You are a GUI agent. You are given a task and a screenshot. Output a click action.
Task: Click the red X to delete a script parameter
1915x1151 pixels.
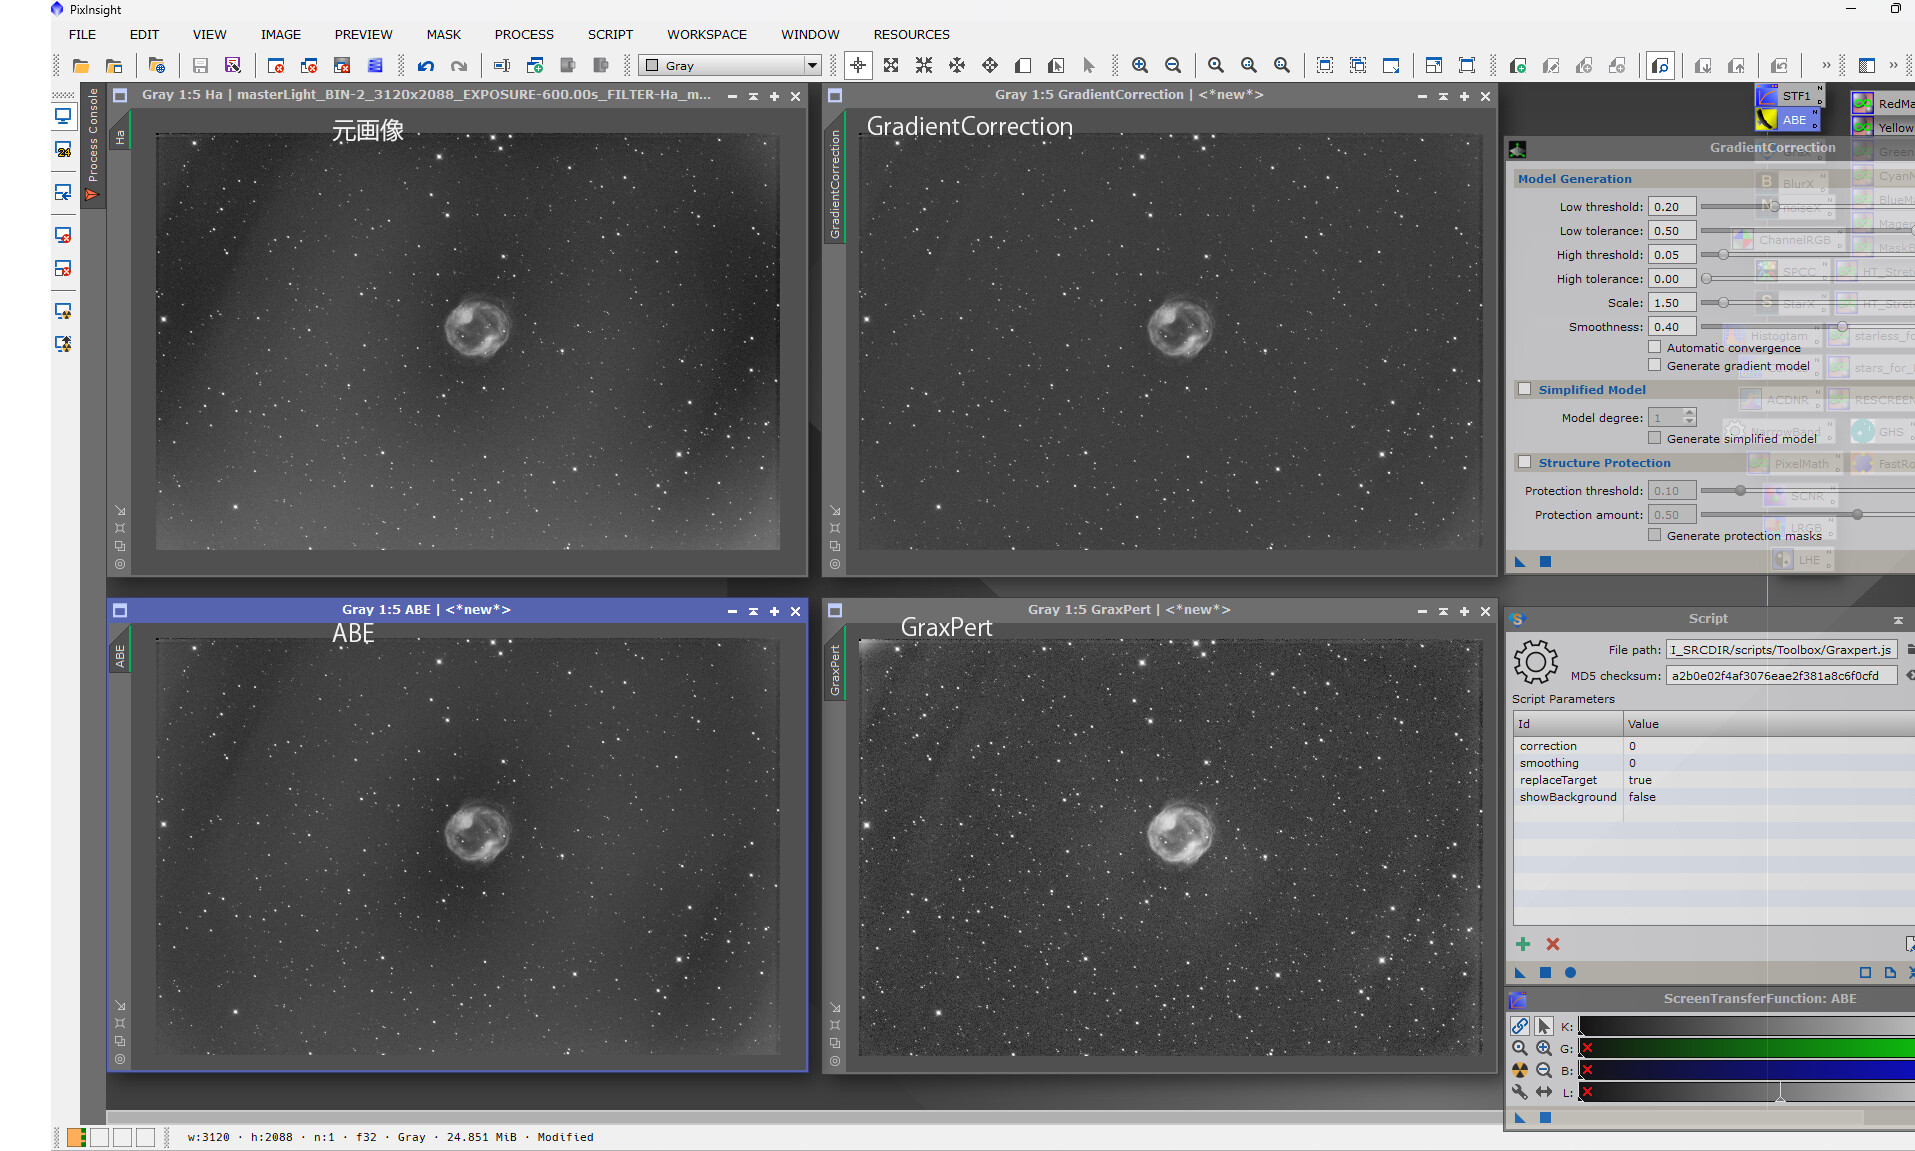1553,944
